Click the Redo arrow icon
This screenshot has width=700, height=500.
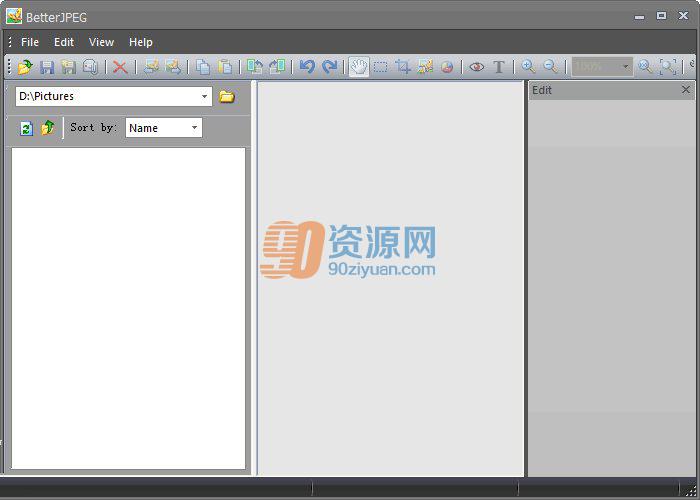[x=329, y=67]
